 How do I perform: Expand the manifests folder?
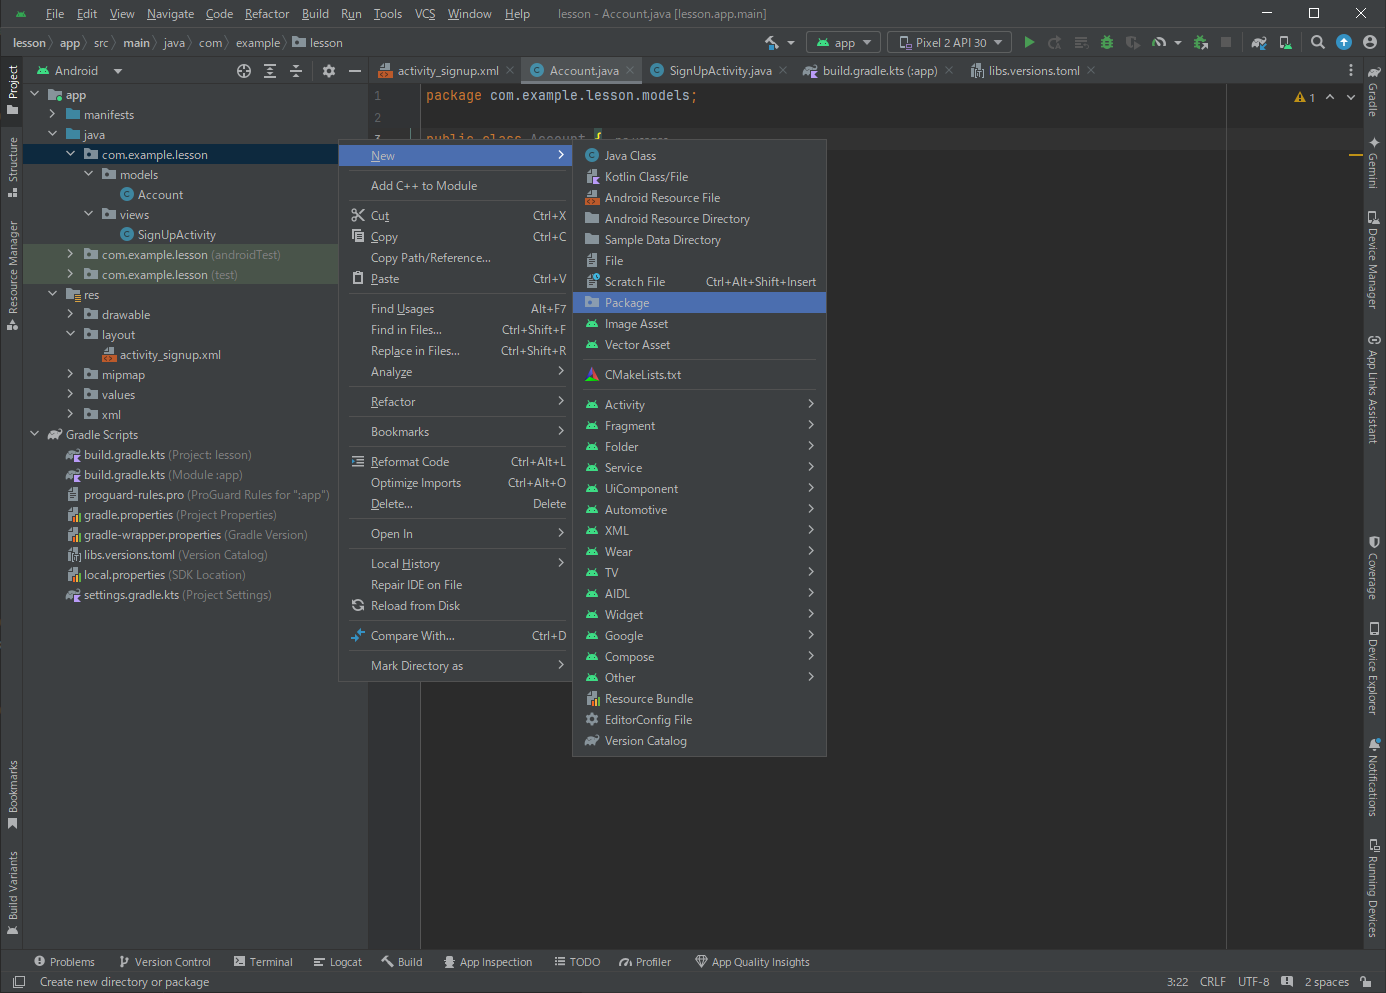click(53, 114)
